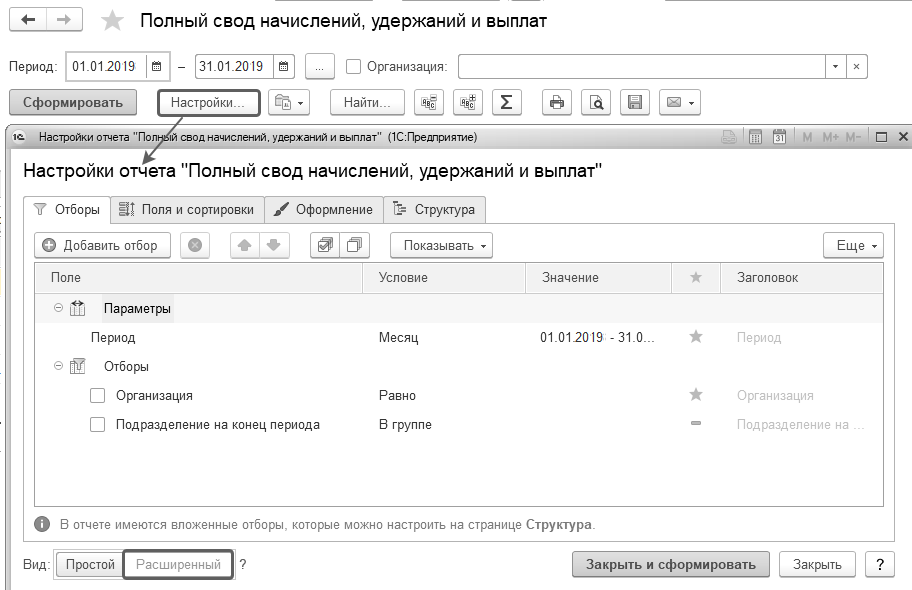The height and width of the screenshot is (590, 912).
Task: Open the Организация dropdown list arrow
Action: pyautogui.click(x=835, y=66)
